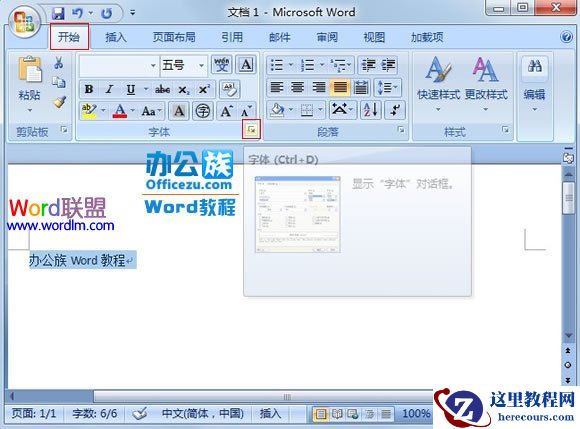Copy the selected text
This screenshot has height=429, width=580.
point(58,82)
